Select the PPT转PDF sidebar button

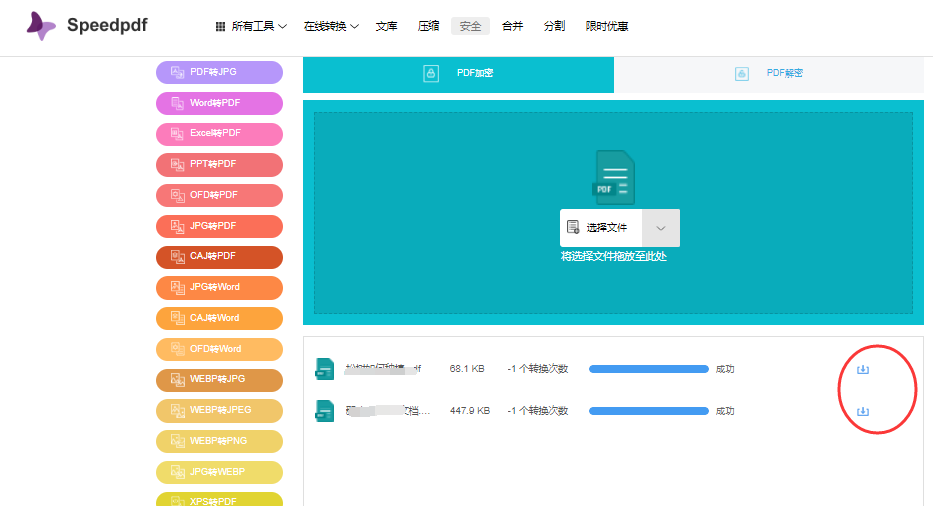tap(220, 164)
